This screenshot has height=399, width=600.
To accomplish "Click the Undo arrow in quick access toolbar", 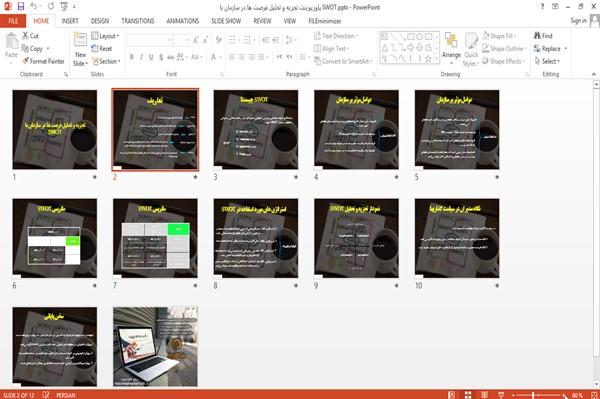I will (x=34, y=7).
